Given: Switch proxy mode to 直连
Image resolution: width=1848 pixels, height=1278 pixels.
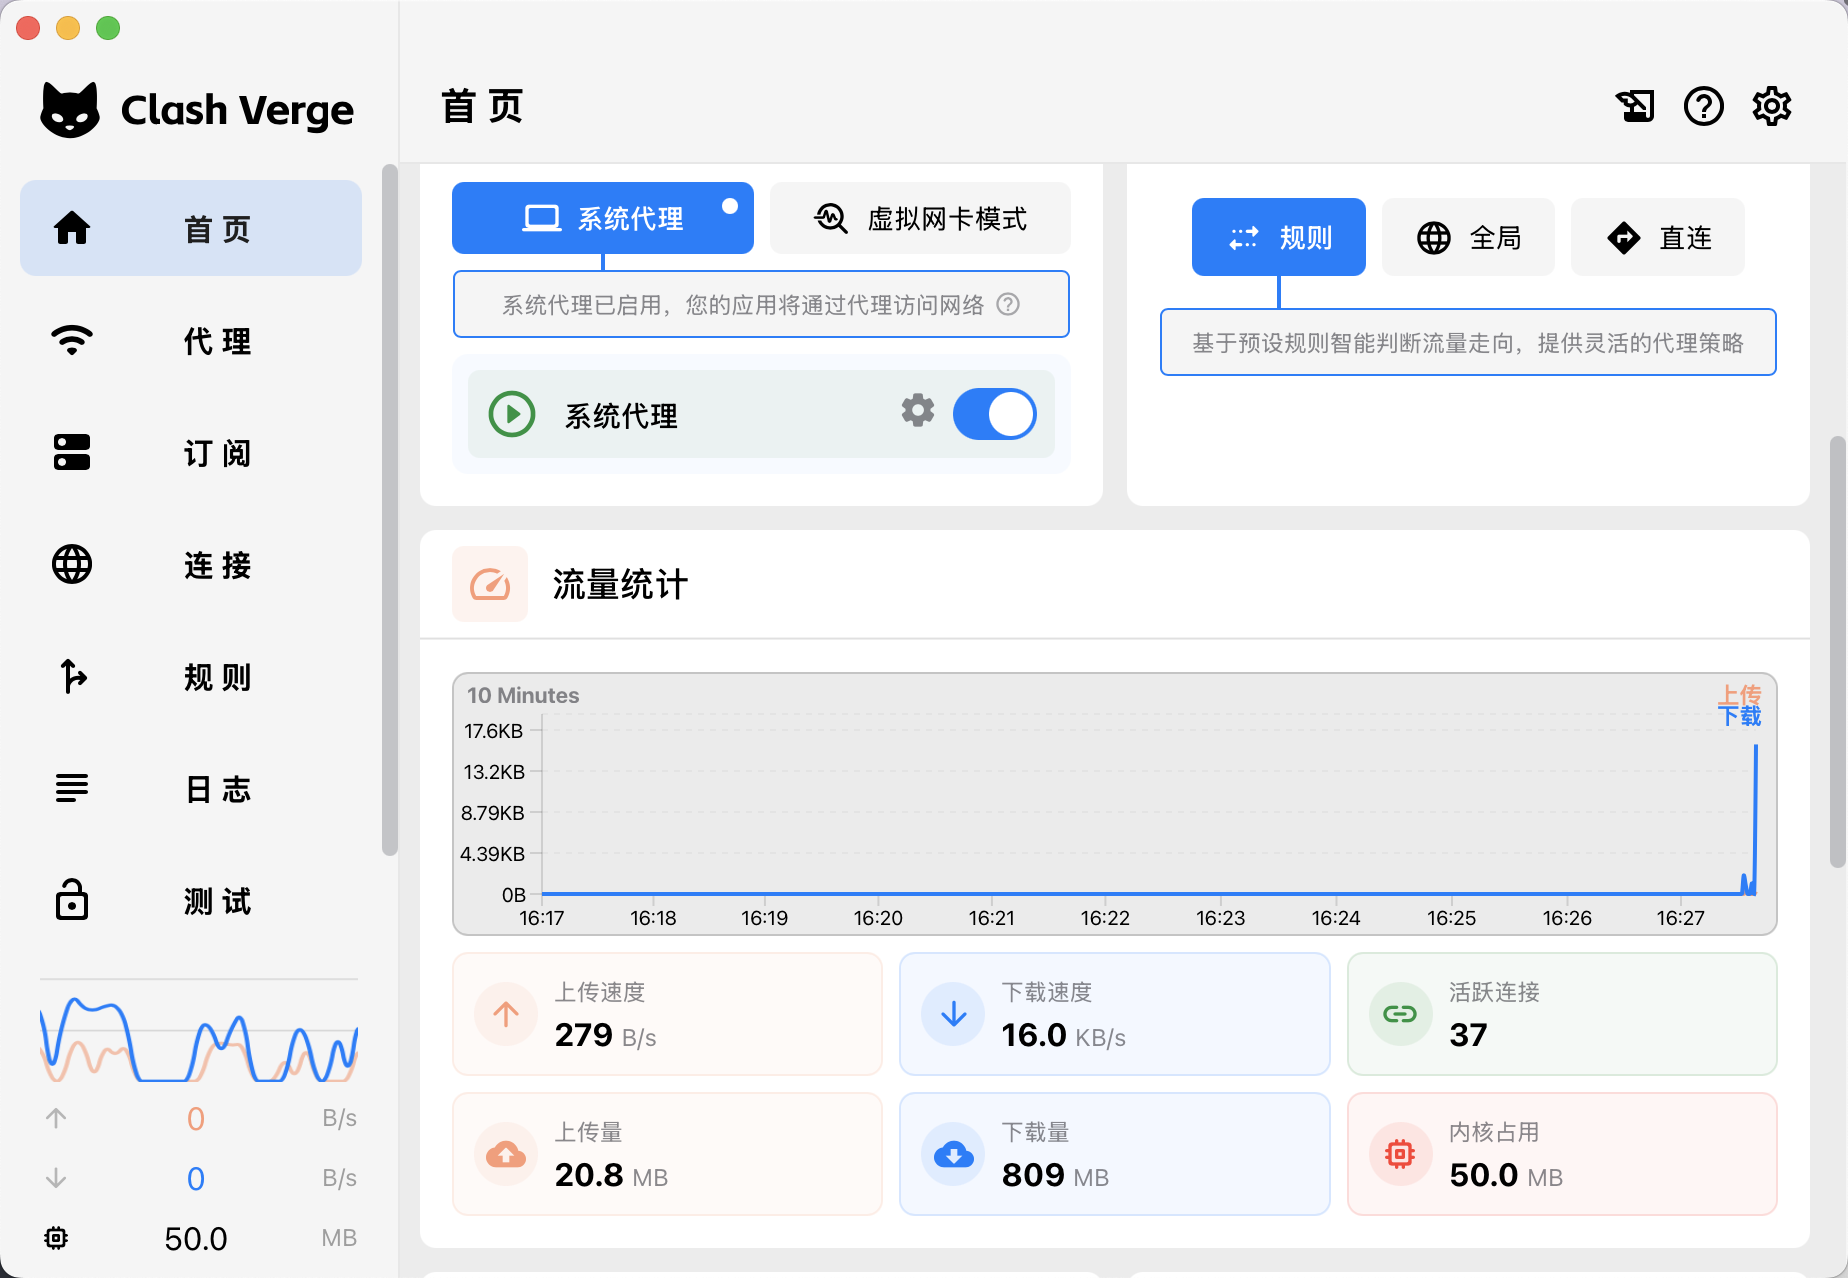Looking at the screenshot, I should coord(1657,237).
